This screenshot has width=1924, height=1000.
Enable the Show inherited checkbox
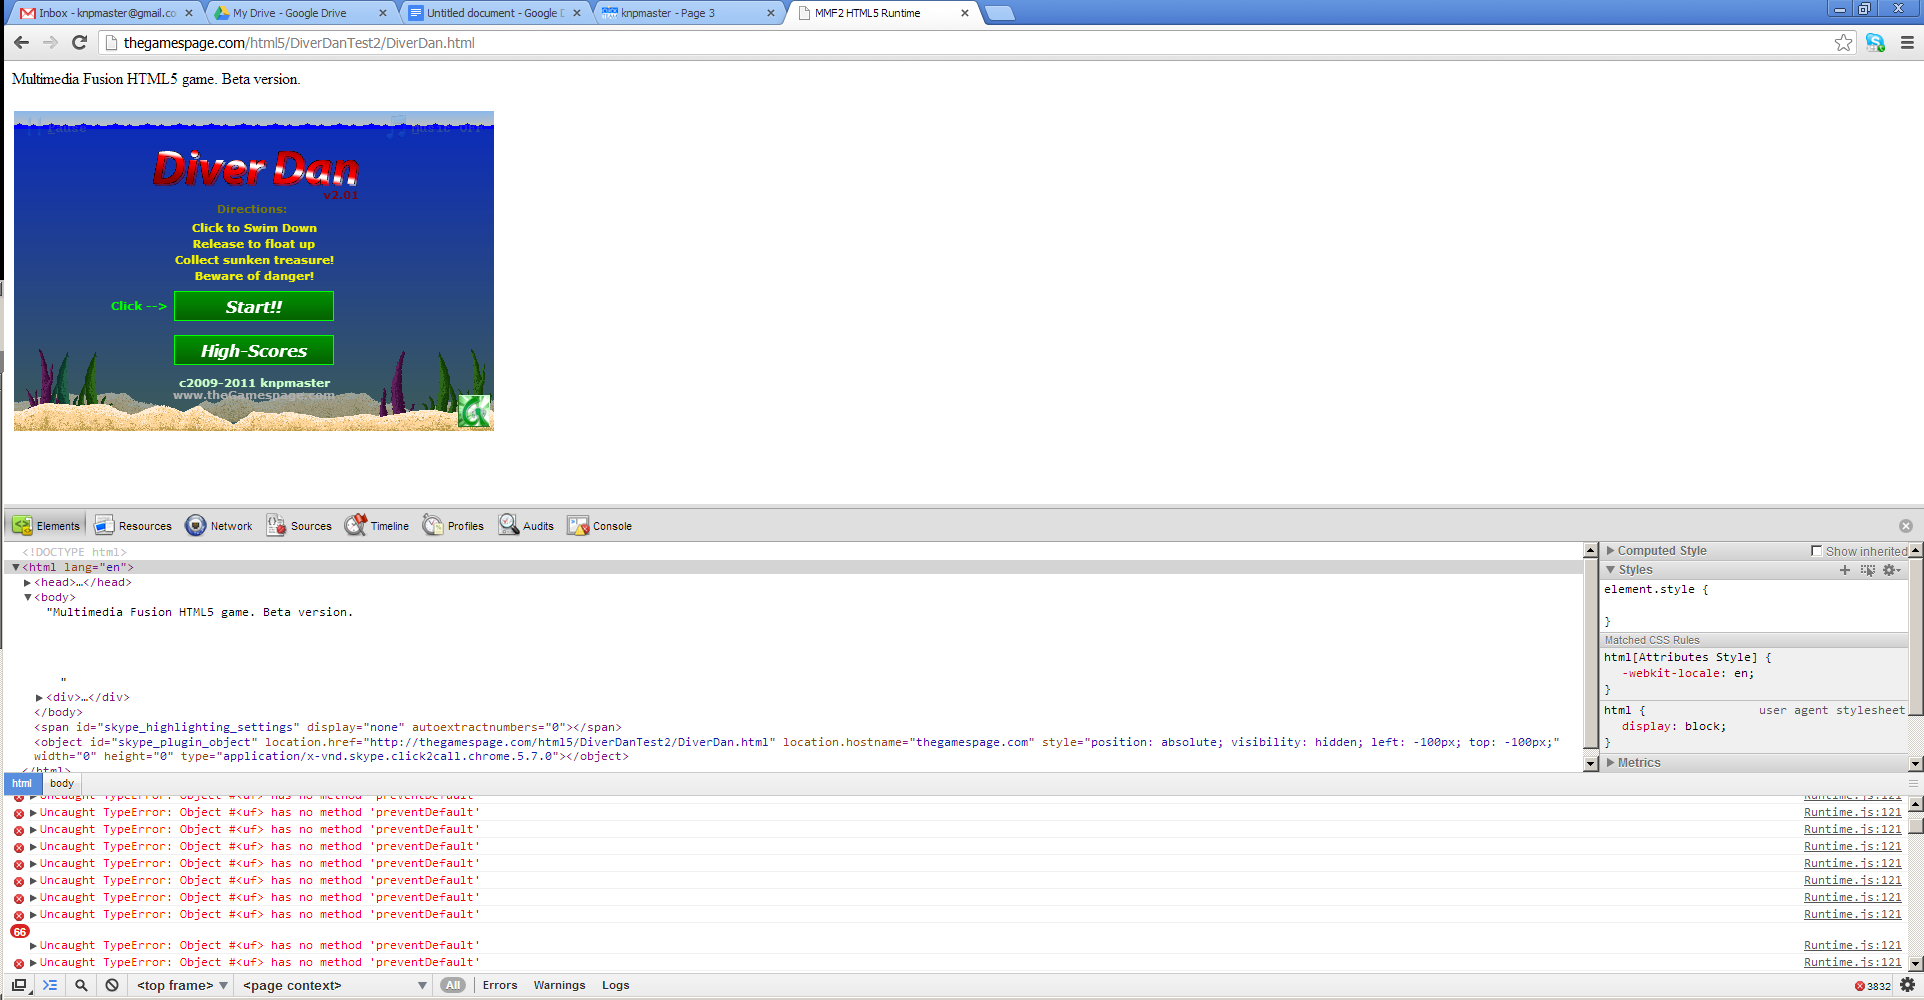[x=1816, y=551]
